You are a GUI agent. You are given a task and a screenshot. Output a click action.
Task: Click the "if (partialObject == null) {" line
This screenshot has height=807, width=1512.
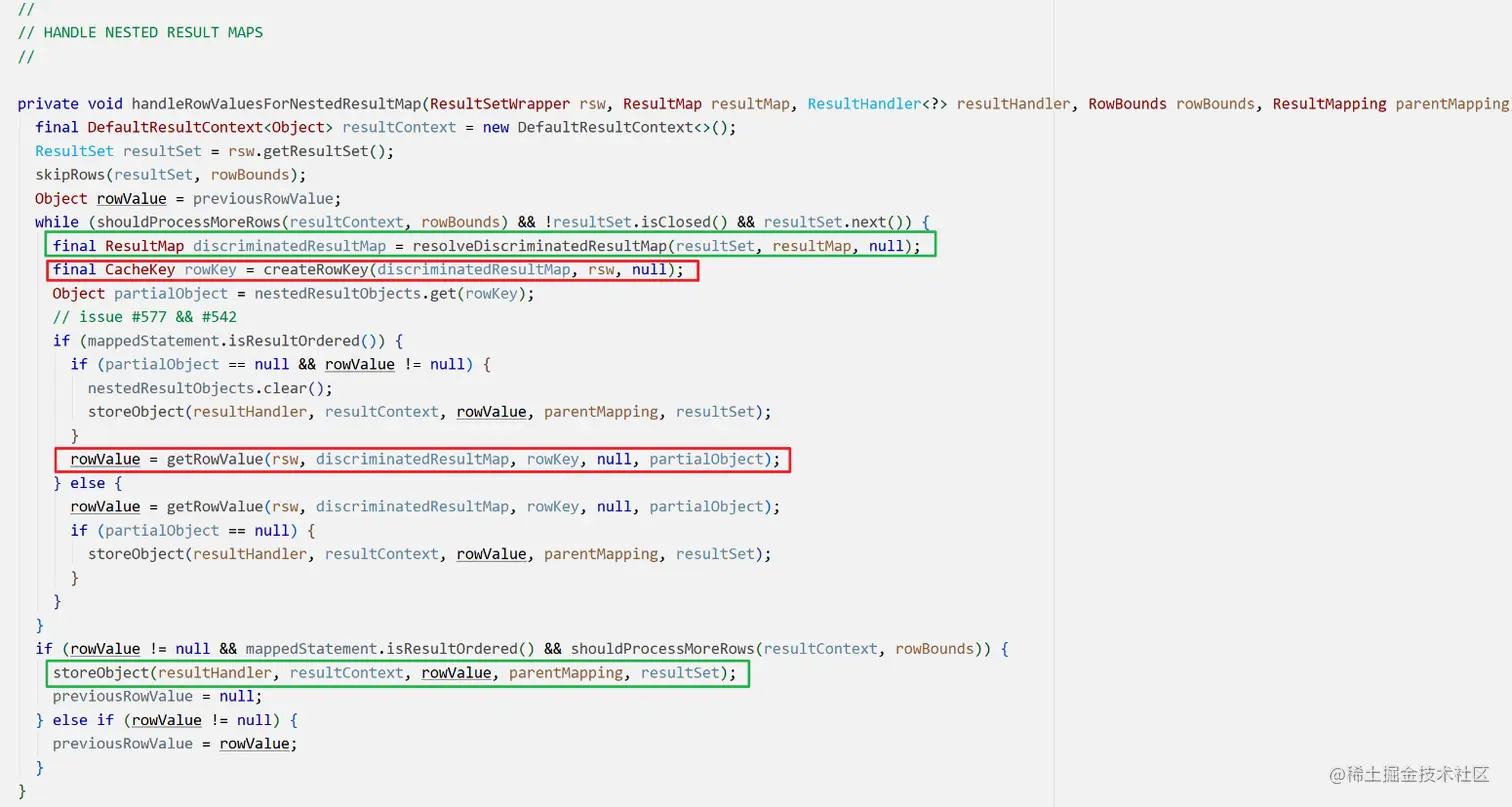[193, 530]
